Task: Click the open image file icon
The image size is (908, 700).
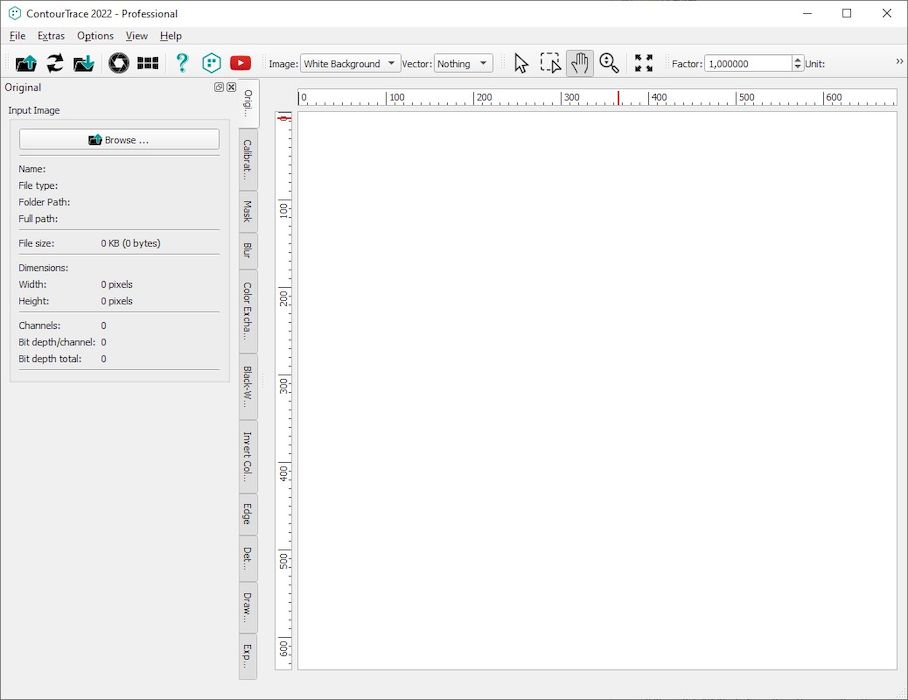Action: (x=26, y=63)
